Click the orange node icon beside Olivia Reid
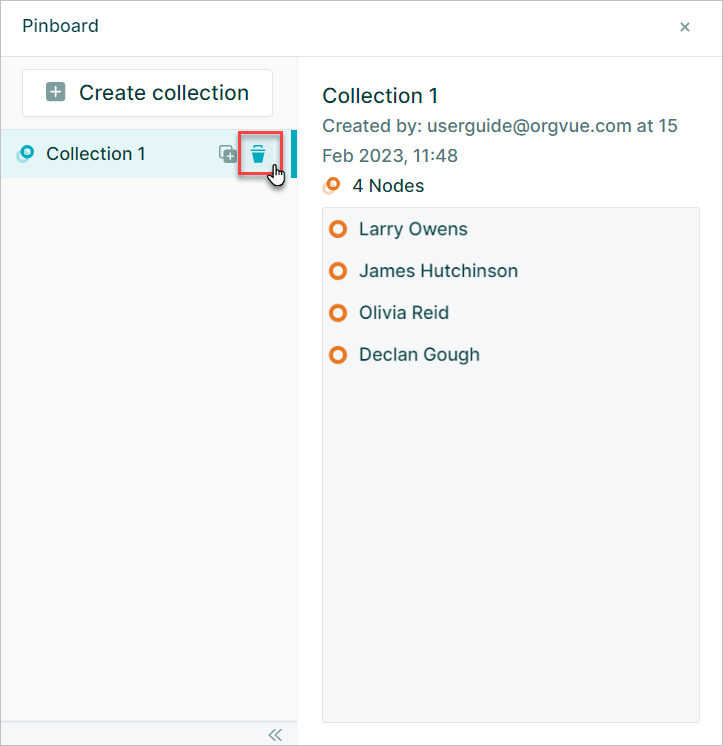Viewport: 723px width, 746px height. (338, 313)
